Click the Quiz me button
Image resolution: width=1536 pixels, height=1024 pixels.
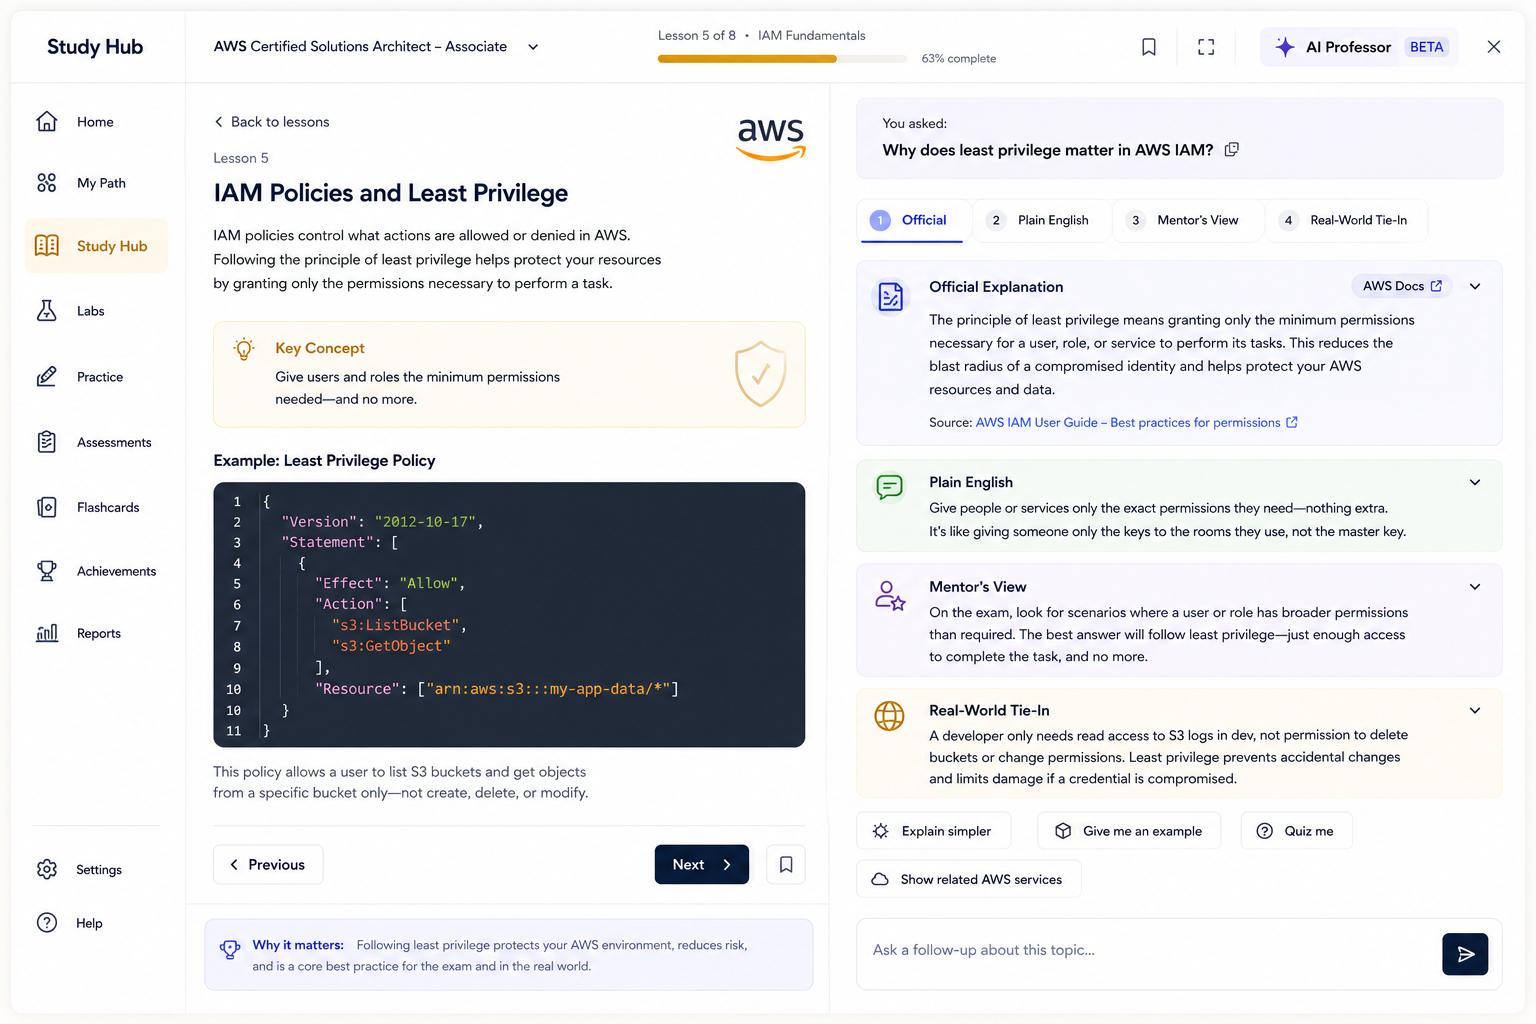(x=1296, y=831)
